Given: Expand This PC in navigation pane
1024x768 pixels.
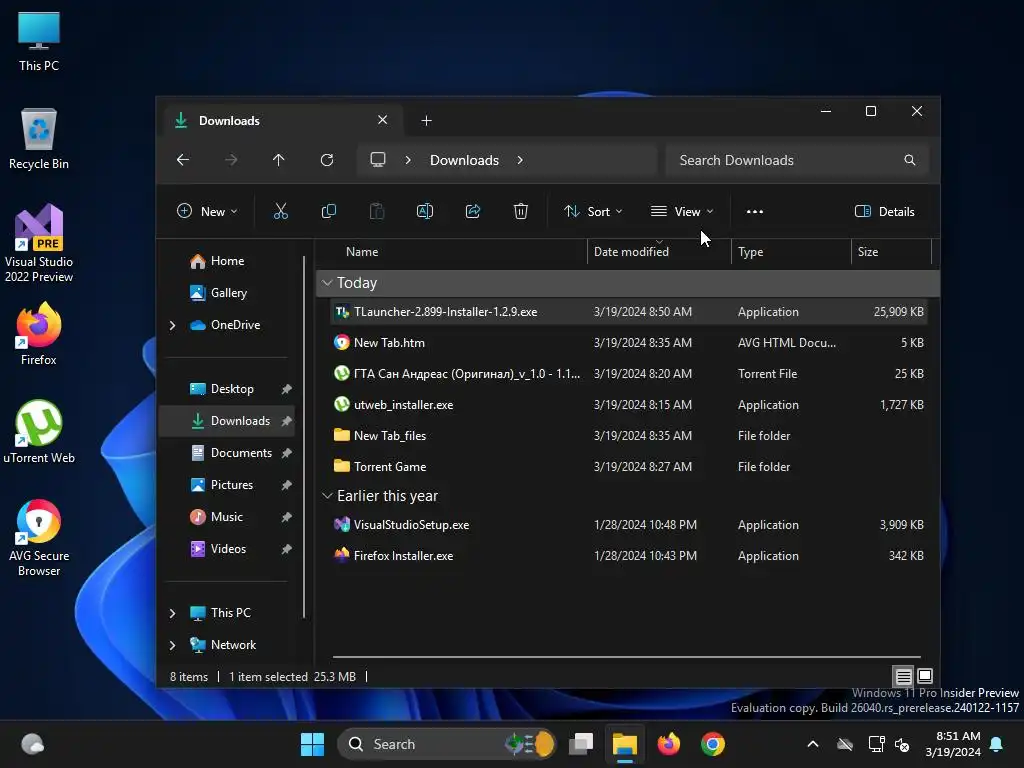Looking at the screenshot, I should [172, 613].
